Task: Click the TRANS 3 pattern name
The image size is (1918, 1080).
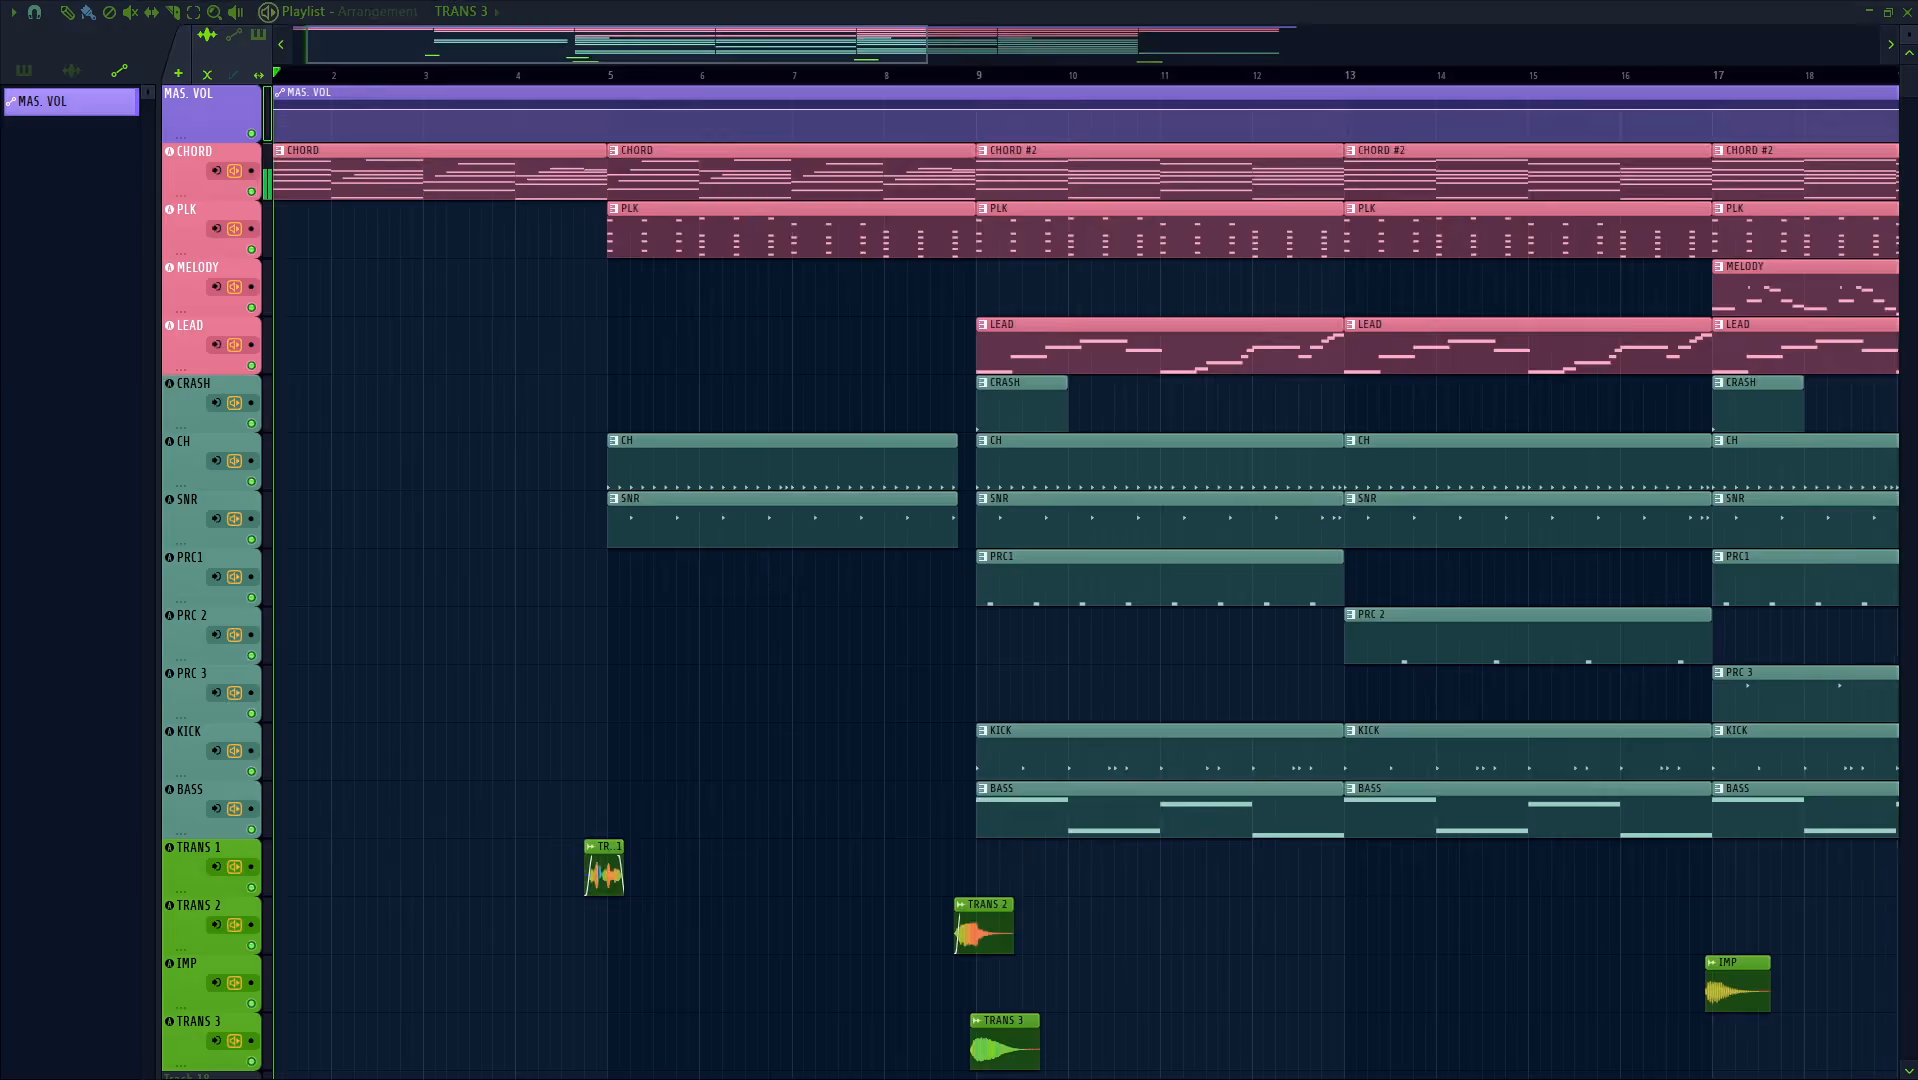Action: coord(461,11)
